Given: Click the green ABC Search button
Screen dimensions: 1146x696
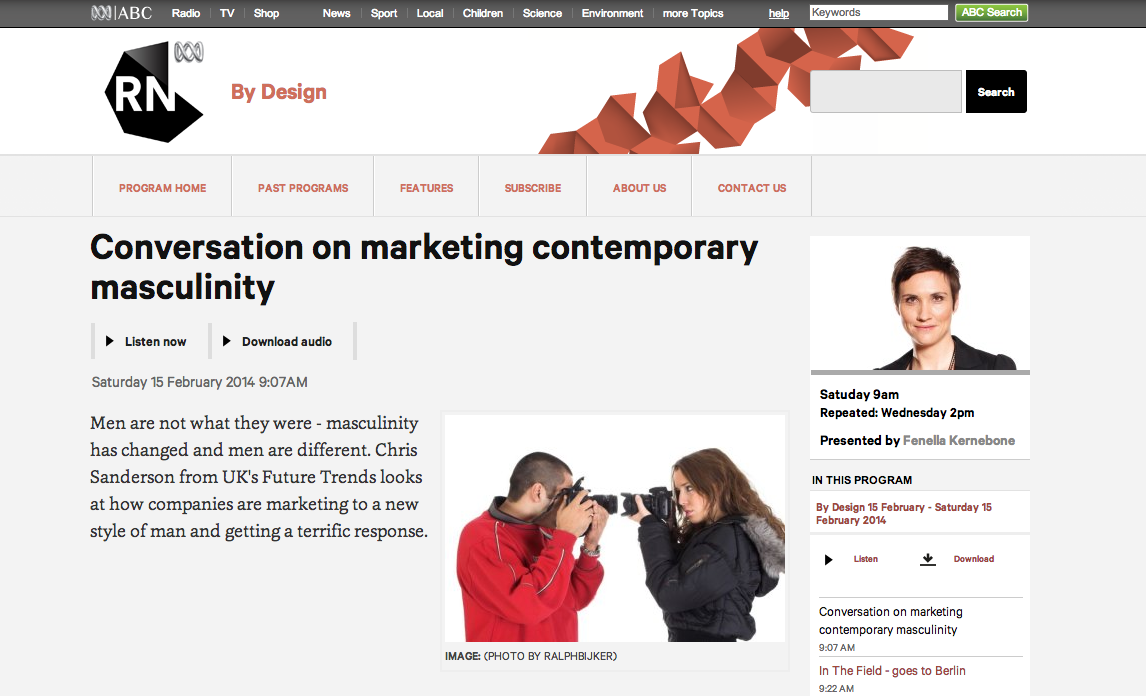Looking at the screenshot, I should click(991, 12).
